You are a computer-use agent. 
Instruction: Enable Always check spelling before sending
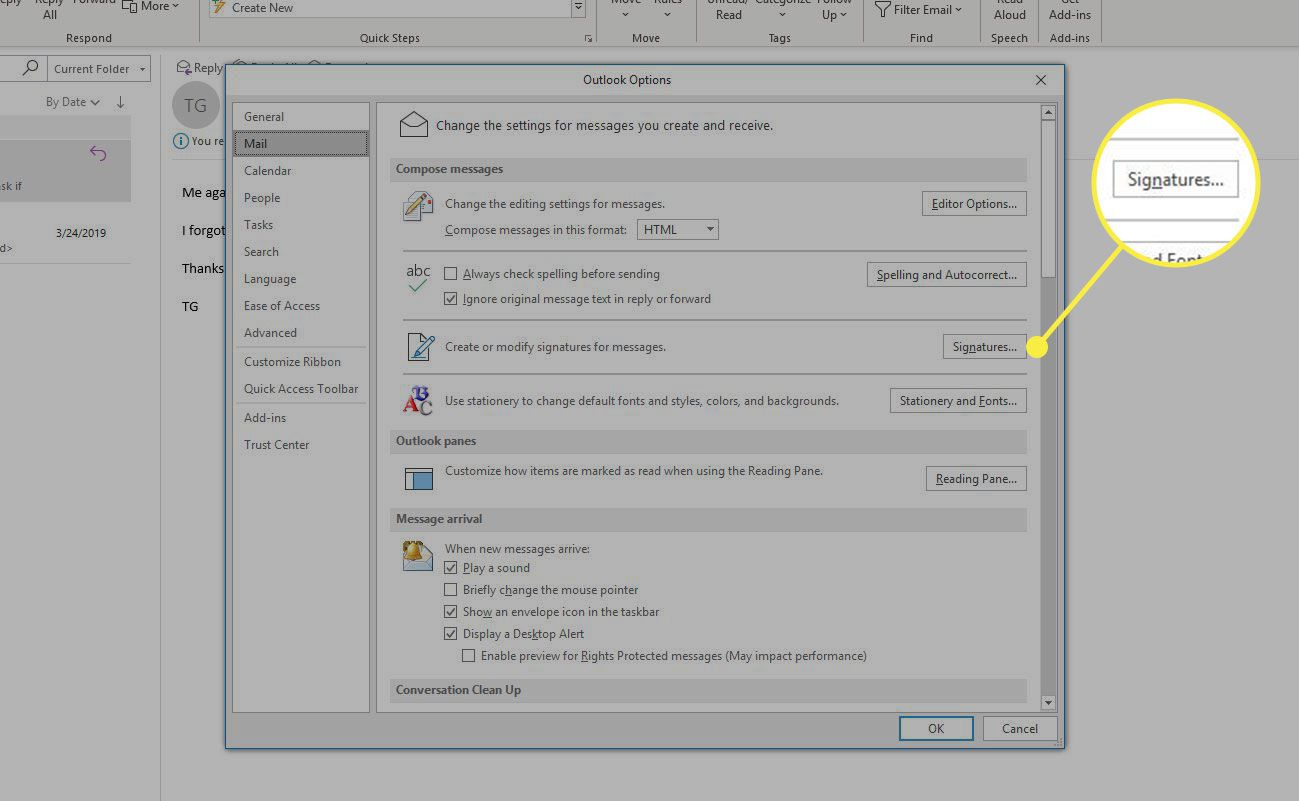(x=451, y=274)
